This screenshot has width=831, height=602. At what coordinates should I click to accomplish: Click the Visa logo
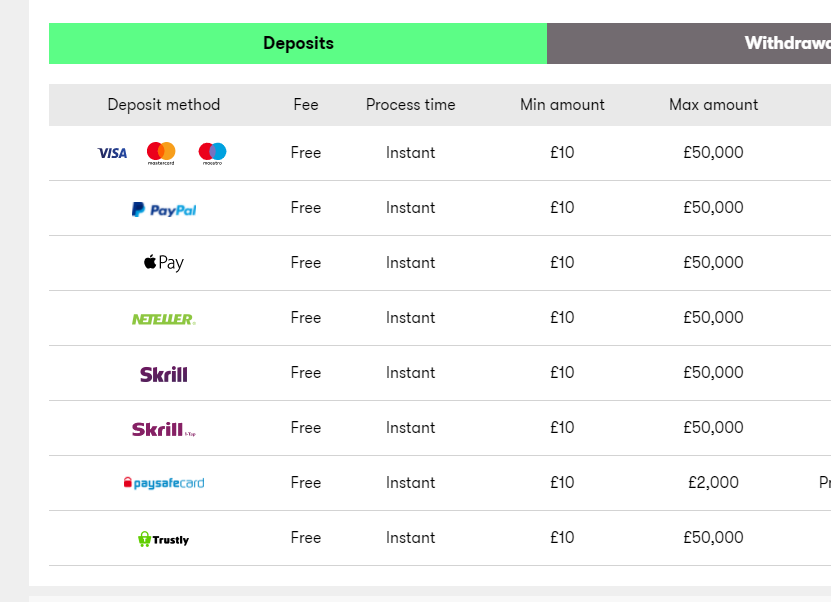tap(112, 153)
